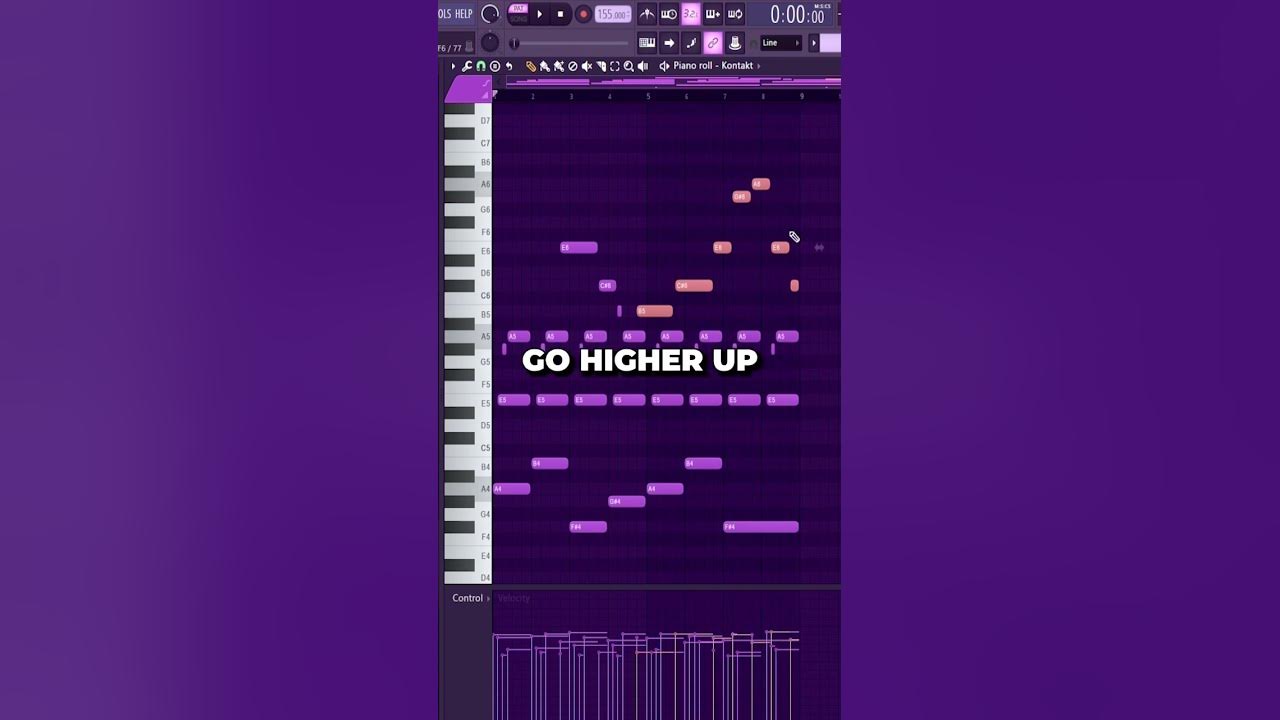Select the pink B5 note
Image resolution: width=1280 pixels, height=720 pixels.
(655, 311)
